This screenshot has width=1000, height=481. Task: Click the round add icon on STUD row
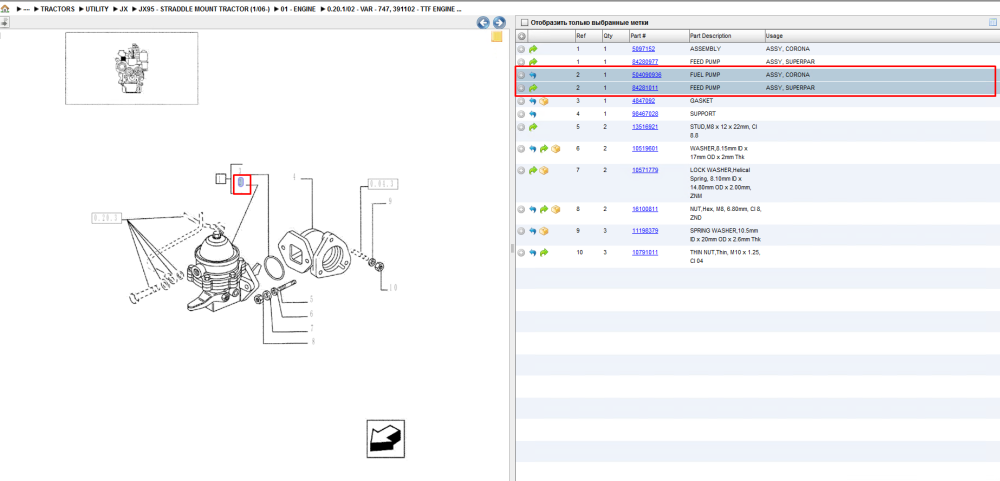coord(522,127)
